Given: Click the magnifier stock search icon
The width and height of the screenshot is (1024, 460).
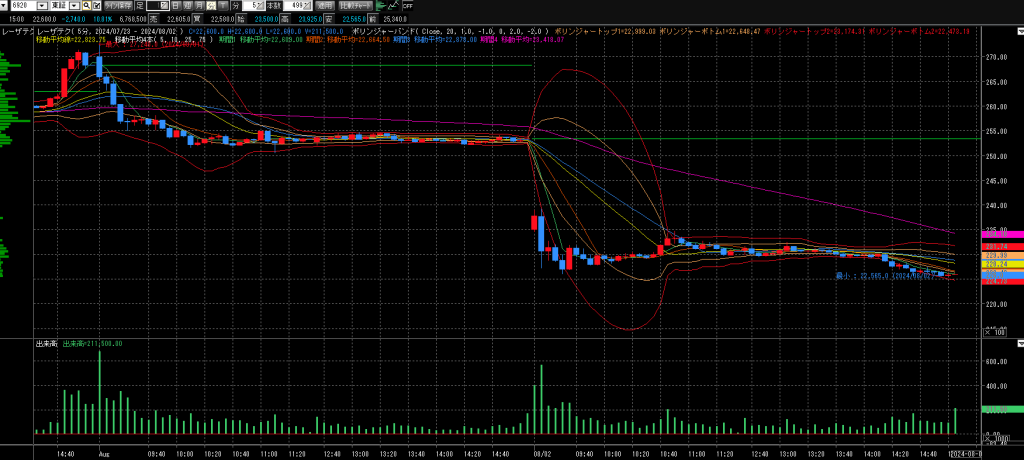Looking at the screenshot, I should (x=86, y=6).
